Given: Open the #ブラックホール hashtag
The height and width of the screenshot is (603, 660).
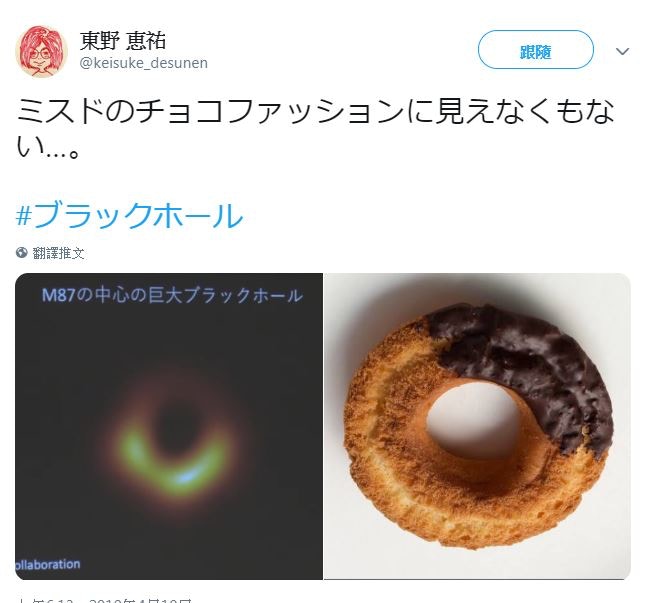Looking at the screenshot, I should [x=130, y=215].
